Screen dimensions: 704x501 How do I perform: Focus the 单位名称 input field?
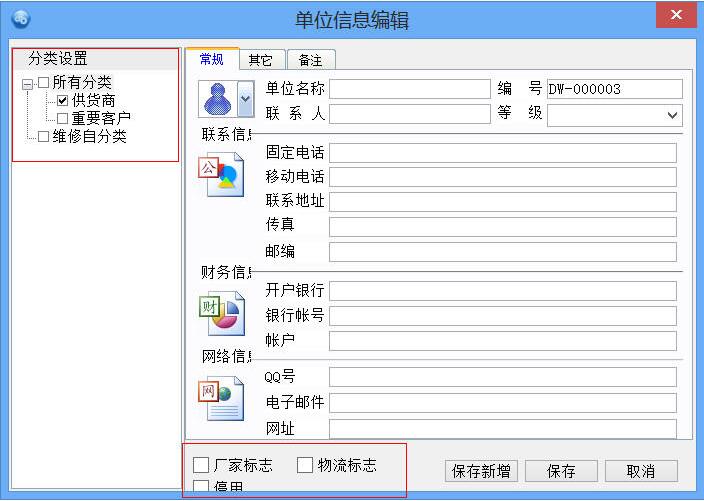click(410, 89)
